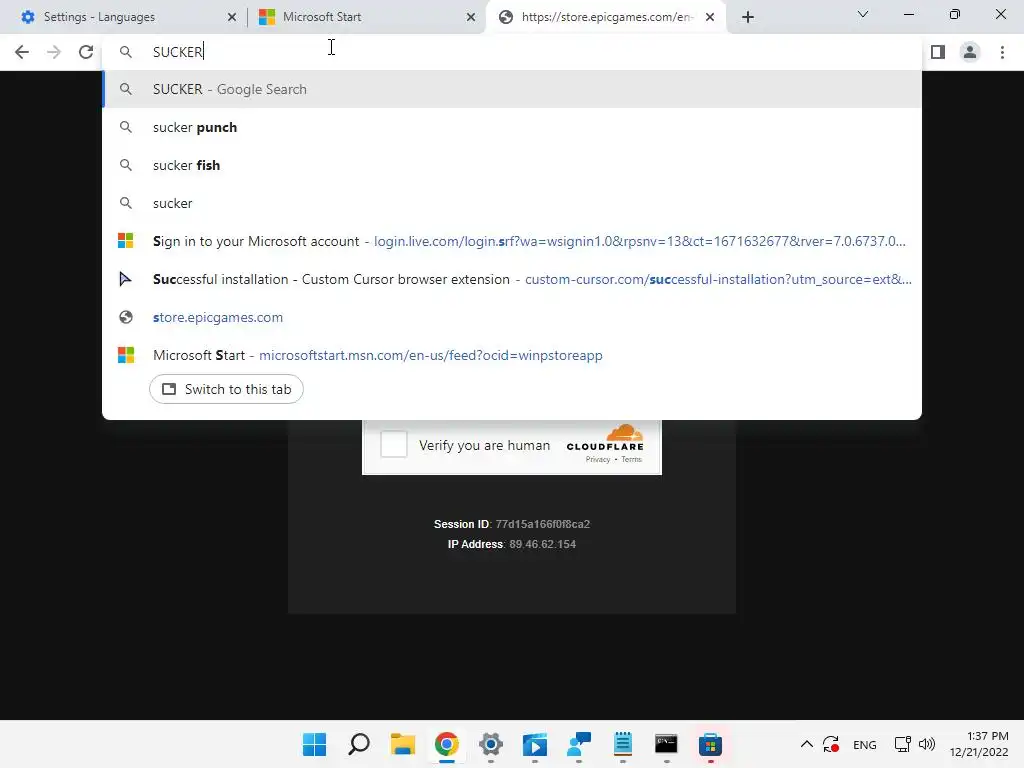Select the store.epicgames.com tab
Image resolution: width=1024 pixels, height=768 pixels.
tap(605, 17)
